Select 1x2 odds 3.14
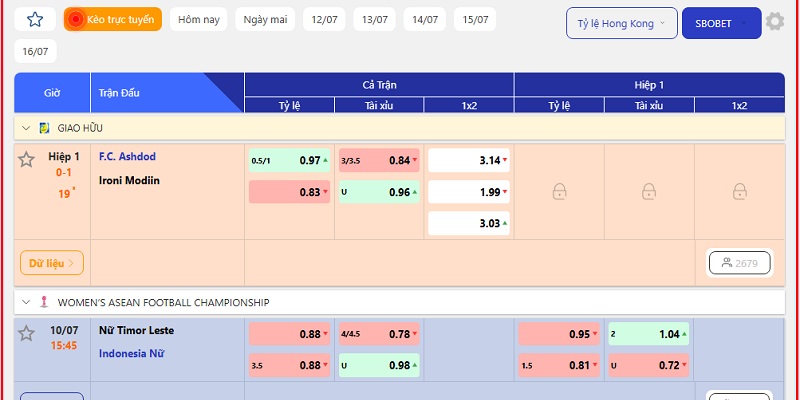 (469, 160)
